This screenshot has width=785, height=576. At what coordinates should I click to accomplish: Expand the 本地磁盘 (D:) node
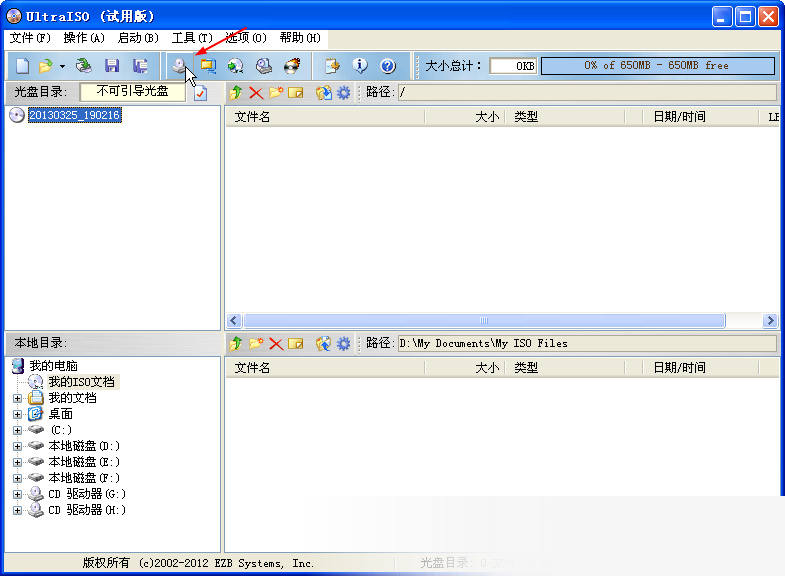click(x=18, y=446)
